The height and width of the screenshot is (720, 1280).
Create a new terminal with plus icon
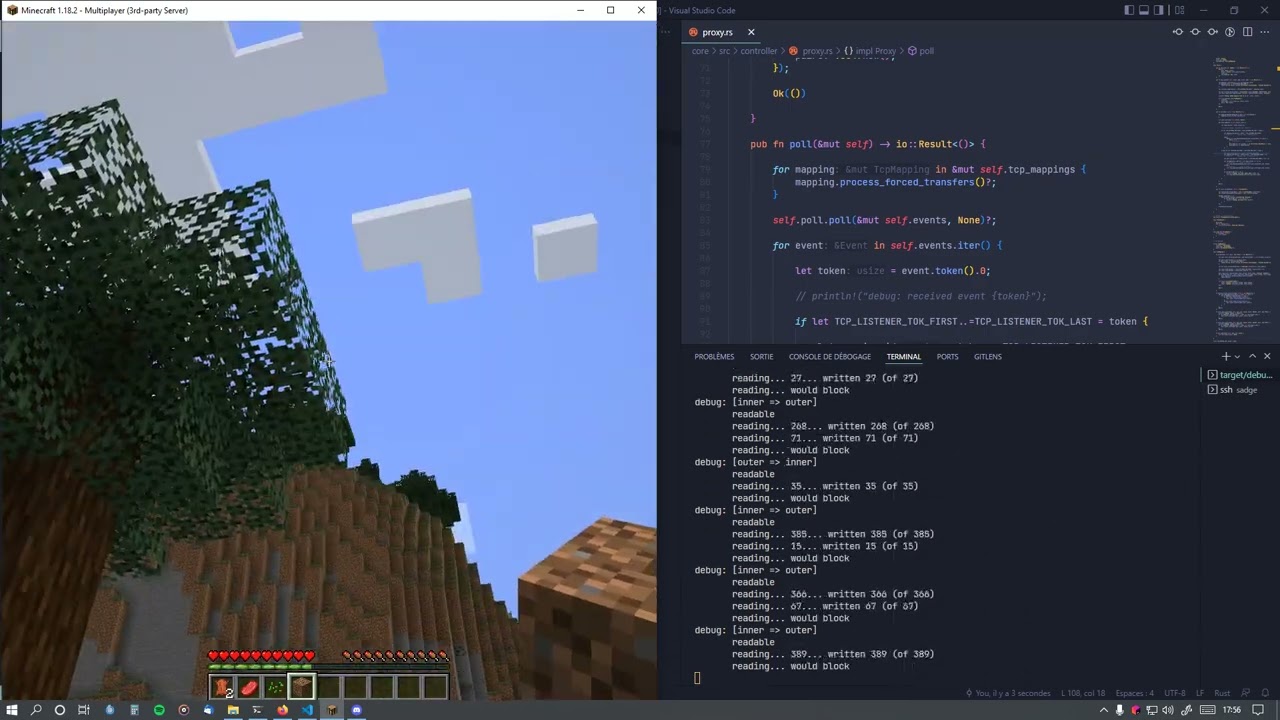point(1226,356)
